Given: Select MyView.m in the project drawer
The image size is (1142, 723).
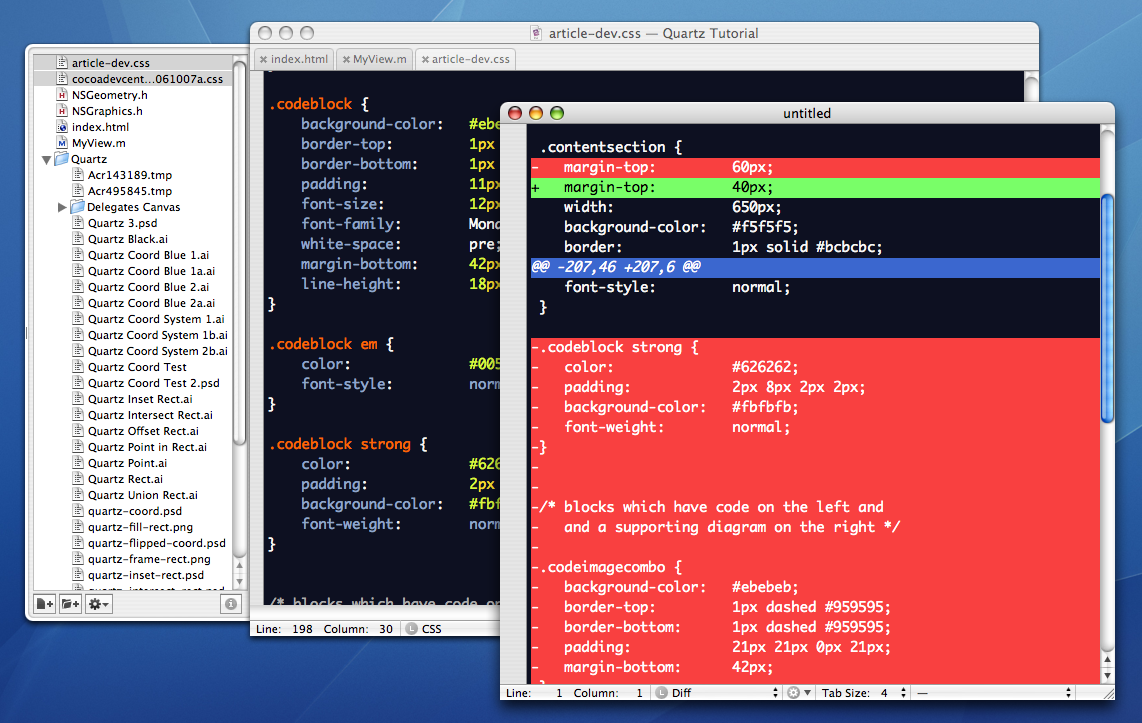Looking at the screenshot, I should tap(98, 143).
